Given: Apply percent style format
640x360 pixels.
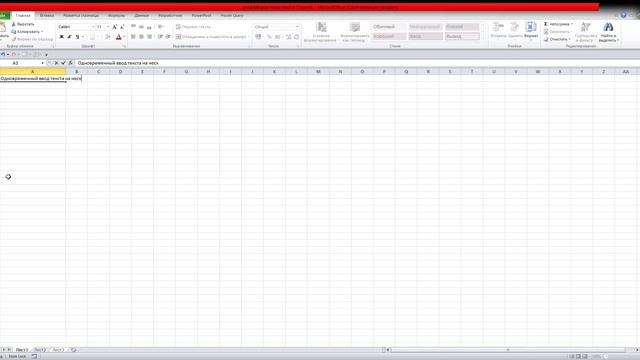Looking at the screenshot, I should point(269,37).
